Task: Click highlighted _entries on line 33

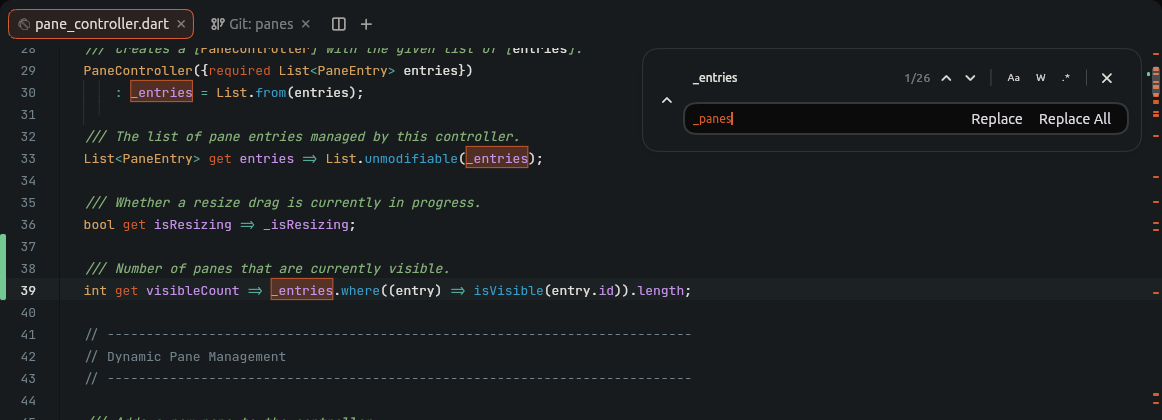Action: 497,159
